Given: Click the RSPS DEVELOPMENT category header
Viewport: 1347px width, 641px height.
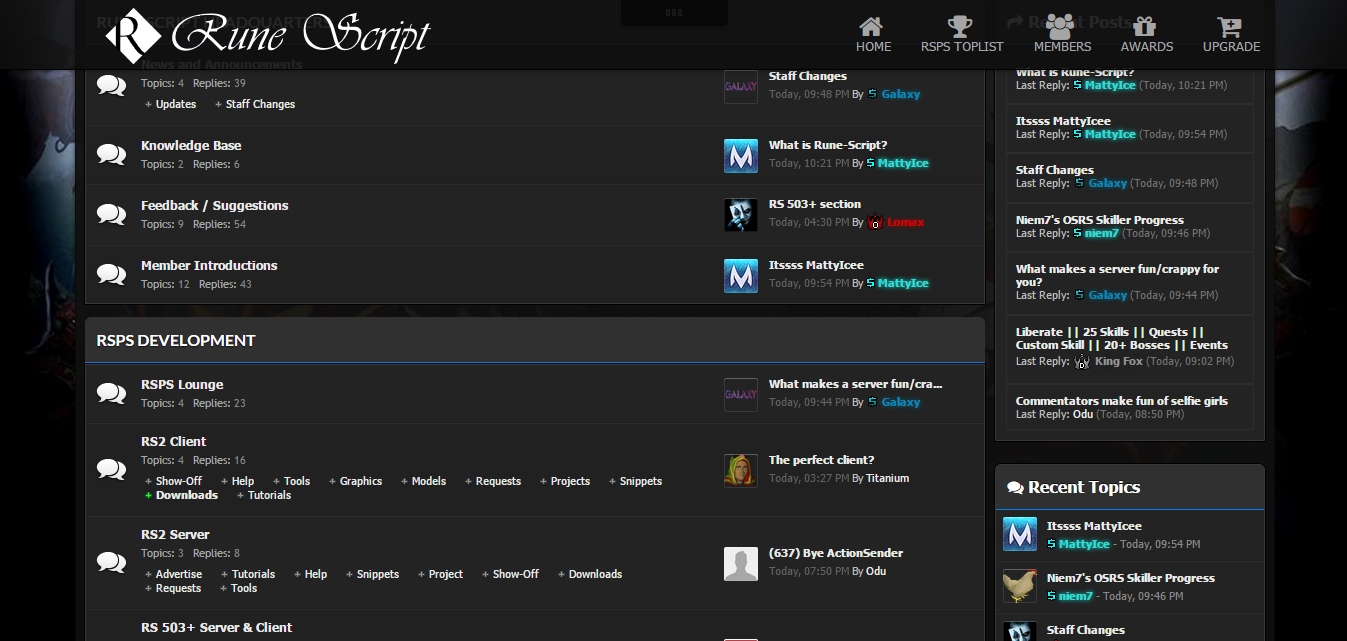Looking at the screenshot, I should click(x=176, y=340).
